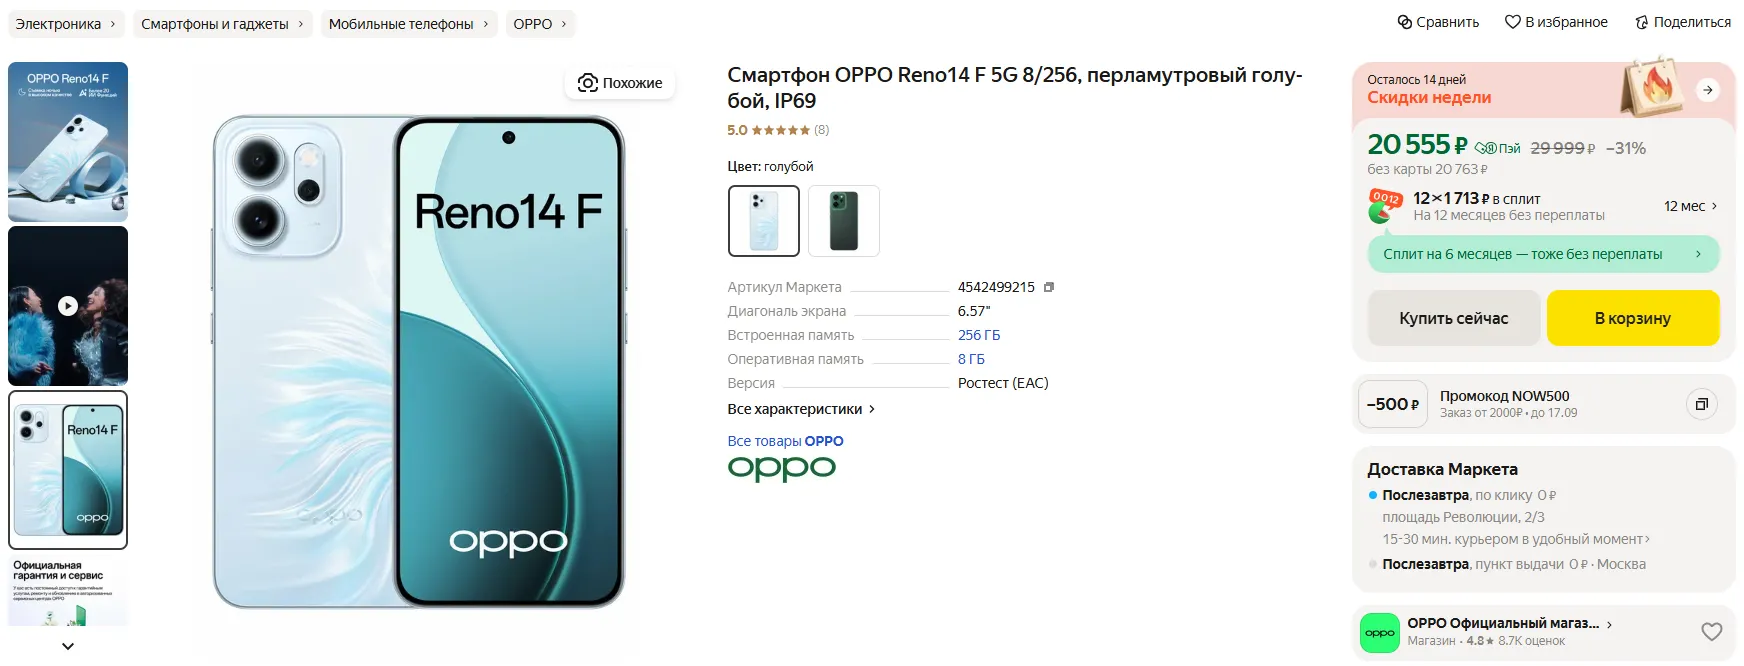Play the product video thumbnail
Viewport: 1744px width, 666px height.
click(68, 306)
